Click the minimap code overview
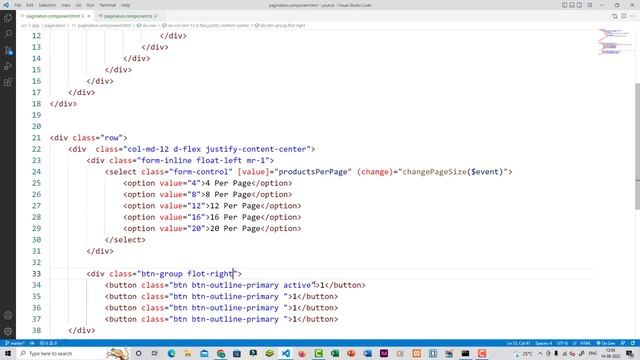 (614, 42)
